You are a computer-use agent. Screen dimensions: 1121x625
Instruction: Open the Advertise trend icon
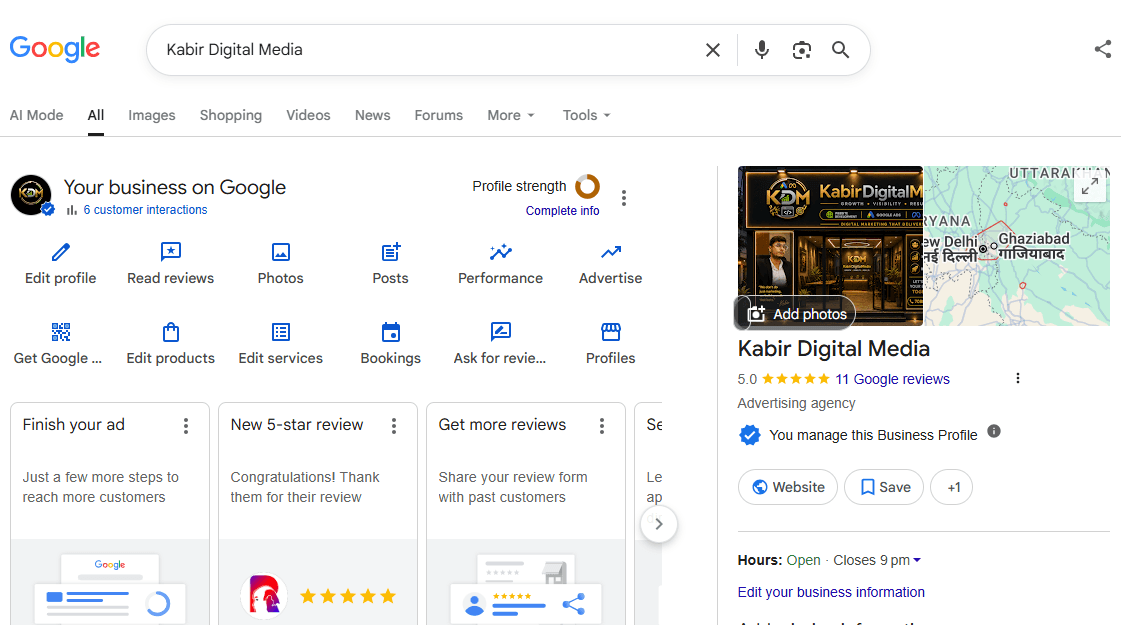tap(611, 252)
